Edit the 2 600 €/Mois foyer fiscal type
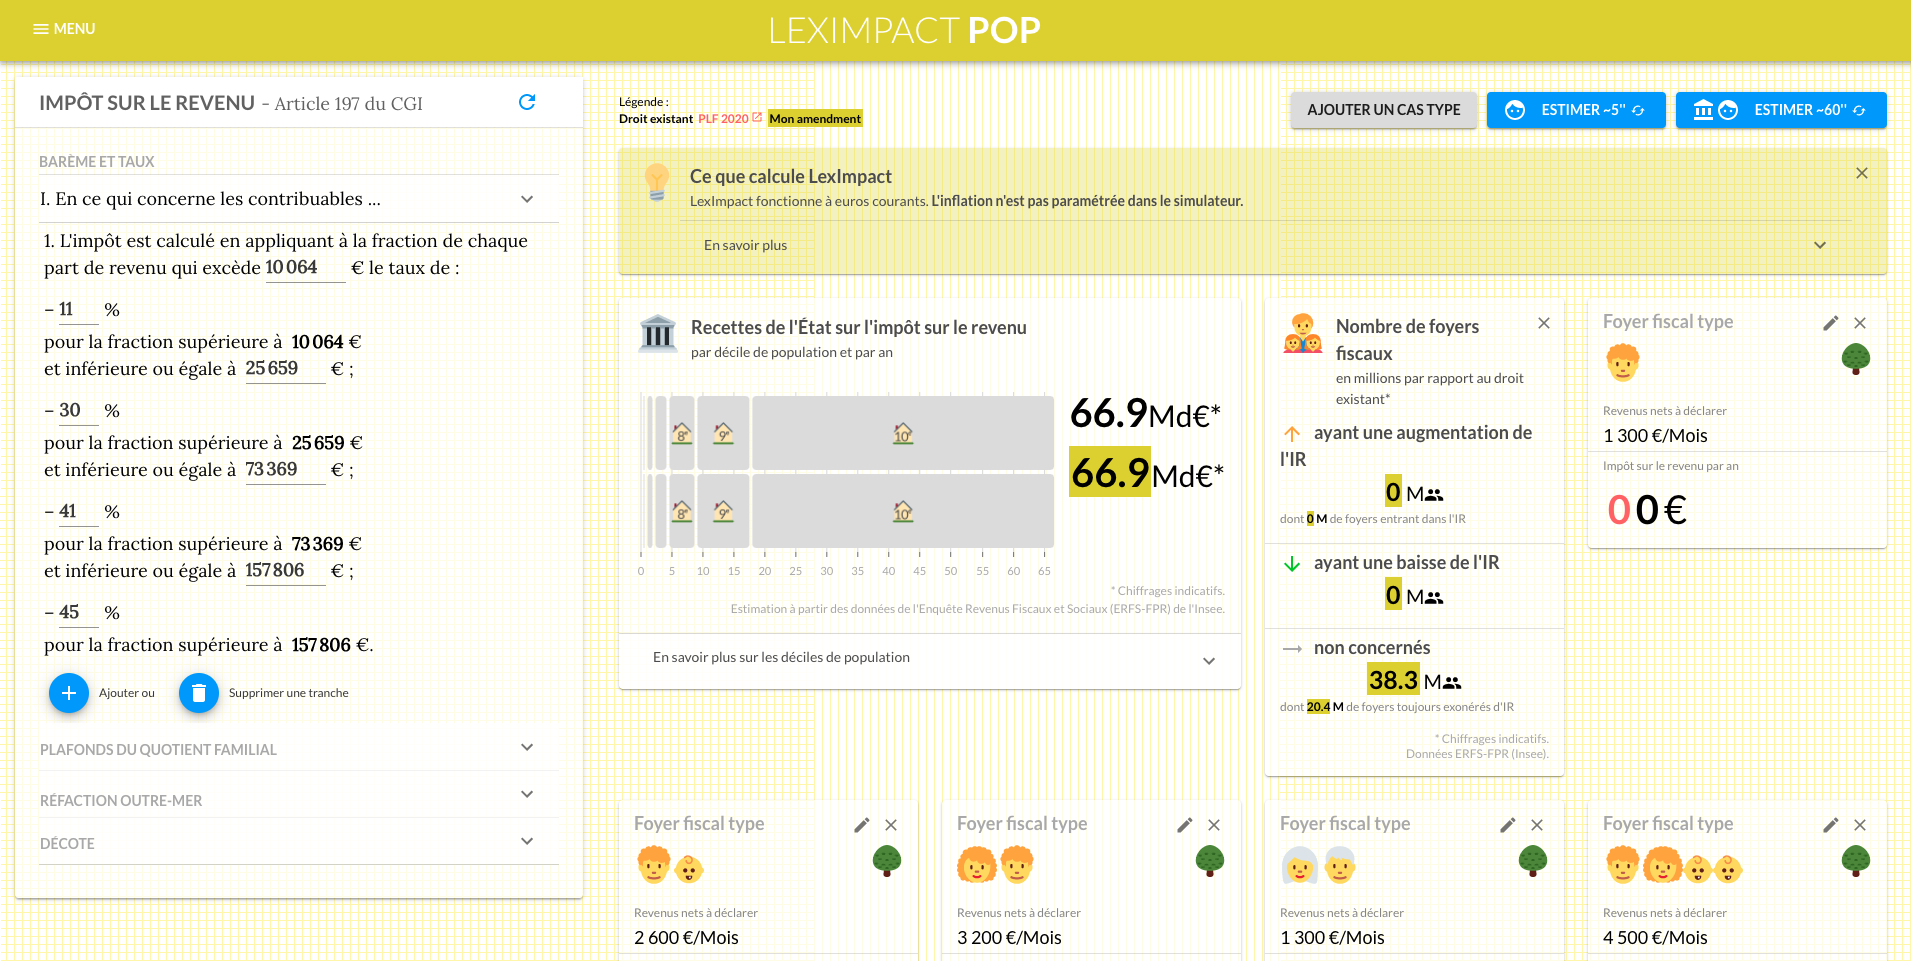The width and height of the screenshot is (1911, 961). pos(861,825)
